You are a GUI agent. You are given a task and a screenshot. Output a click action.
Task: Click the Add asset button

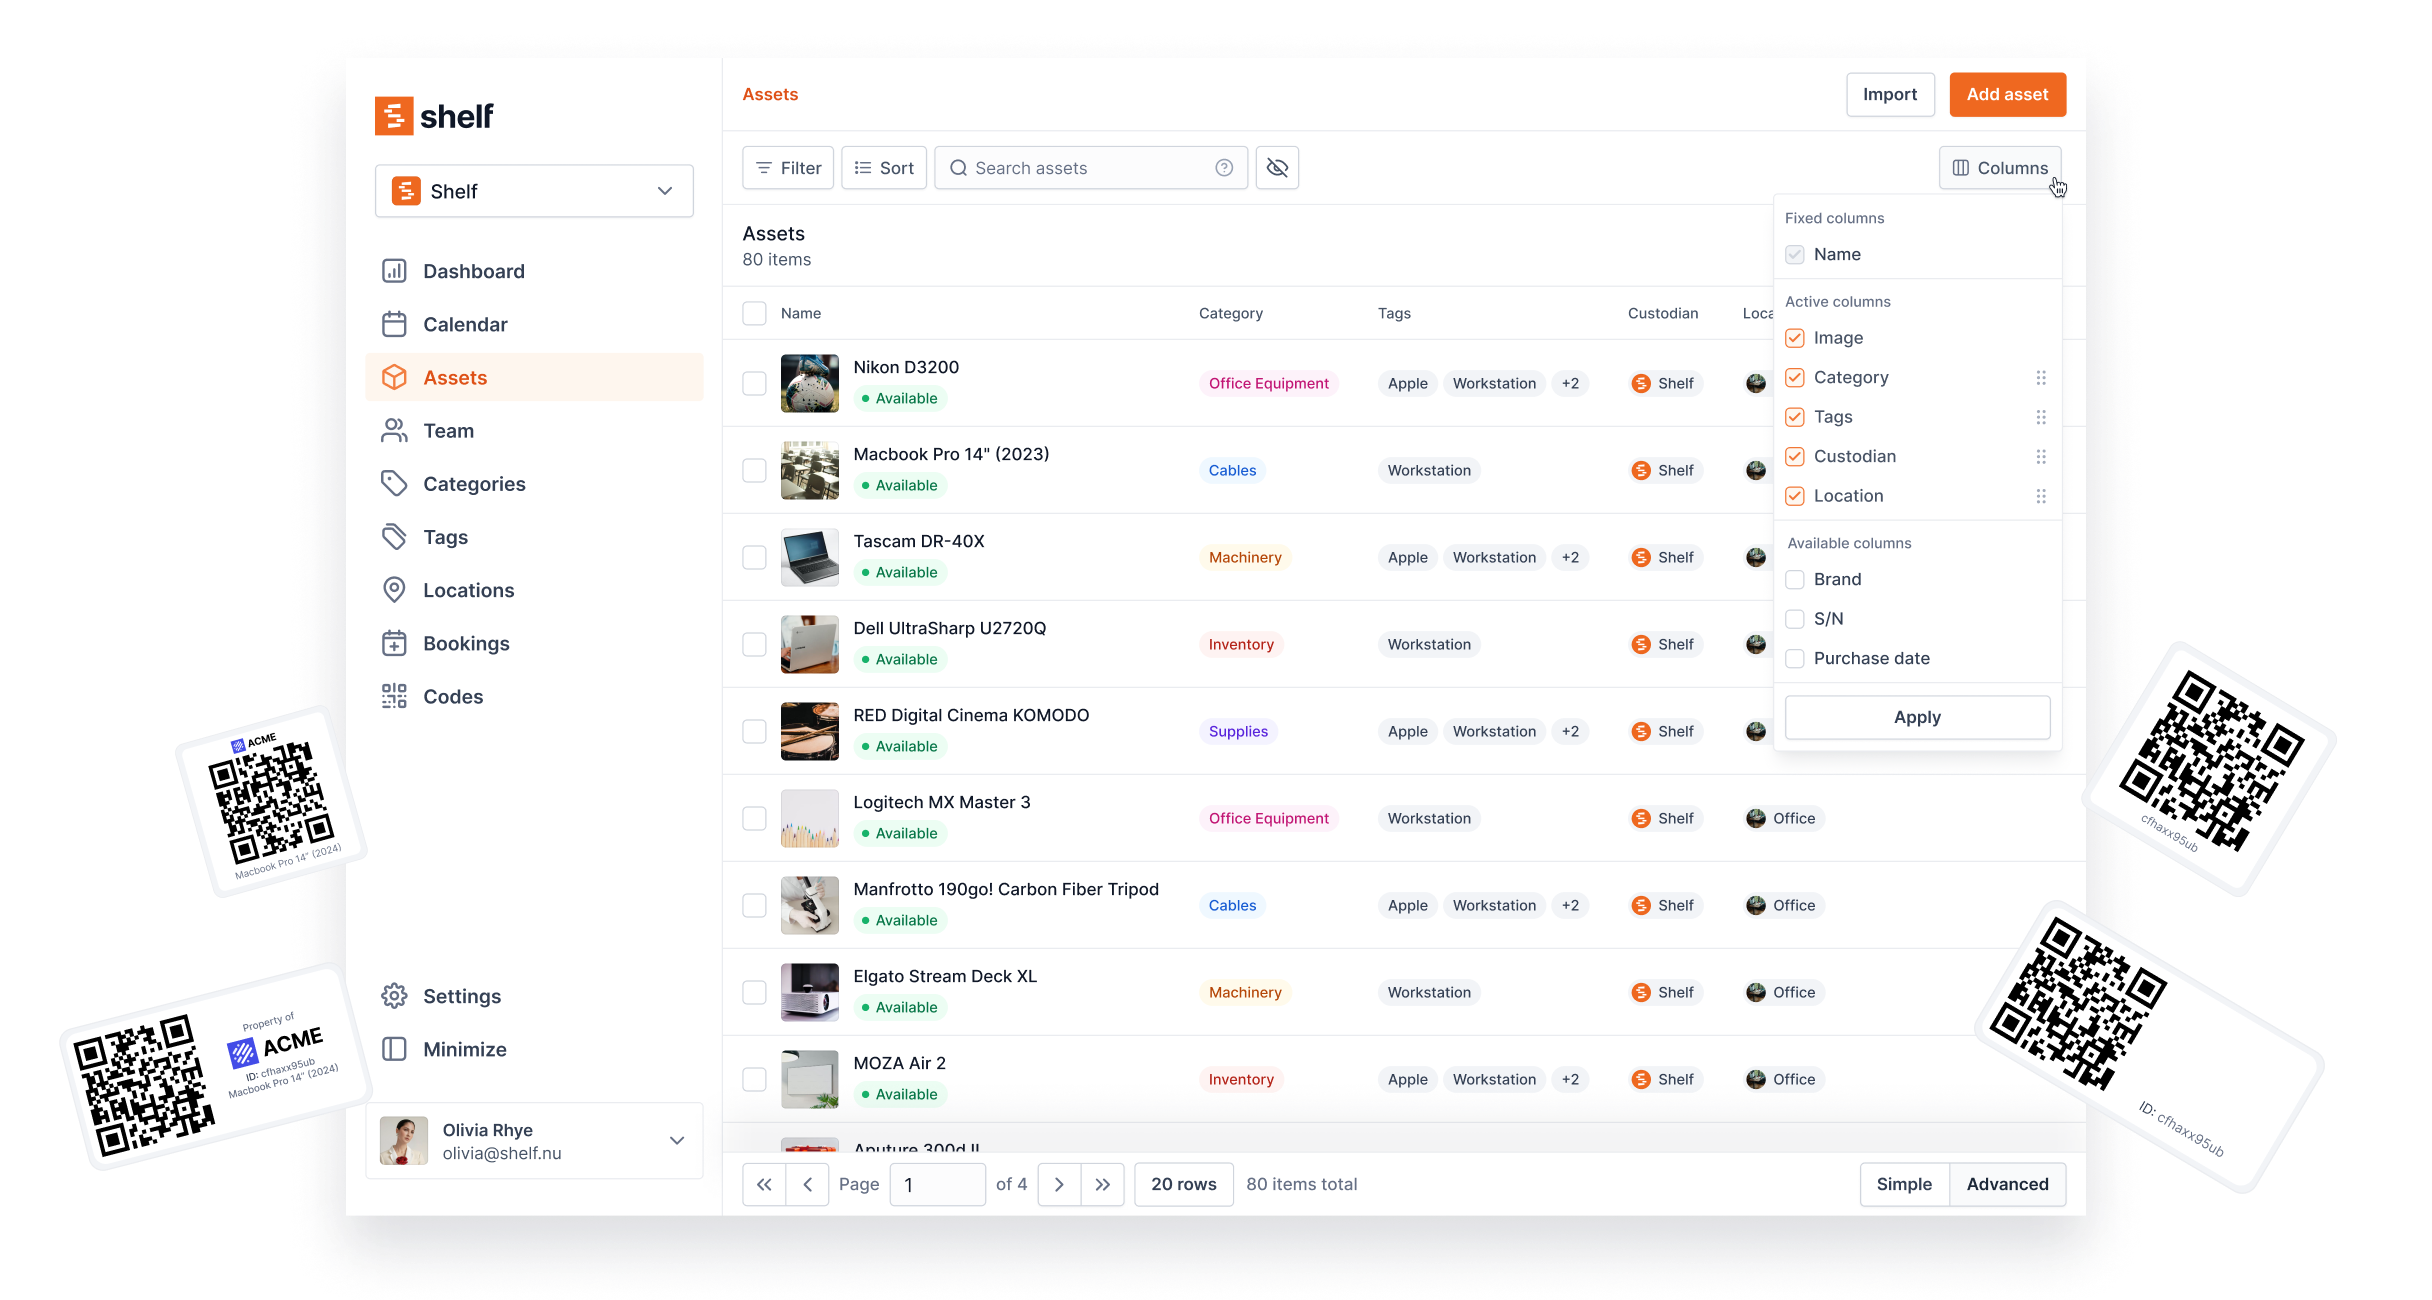tap(2006, 94)
